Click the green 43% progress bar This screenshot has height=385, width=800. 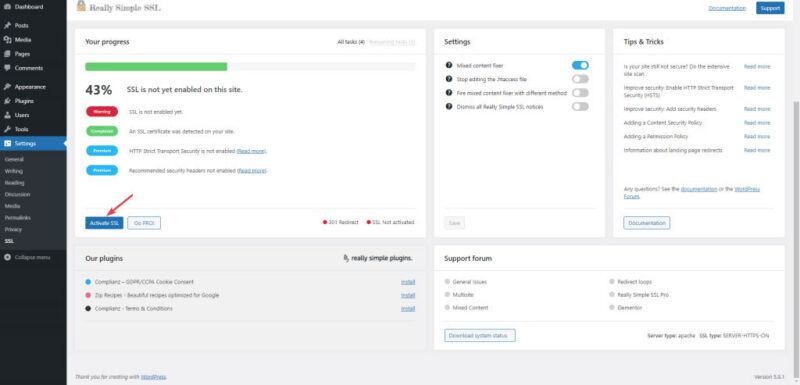pyautogui.click(x=156, y=67)
